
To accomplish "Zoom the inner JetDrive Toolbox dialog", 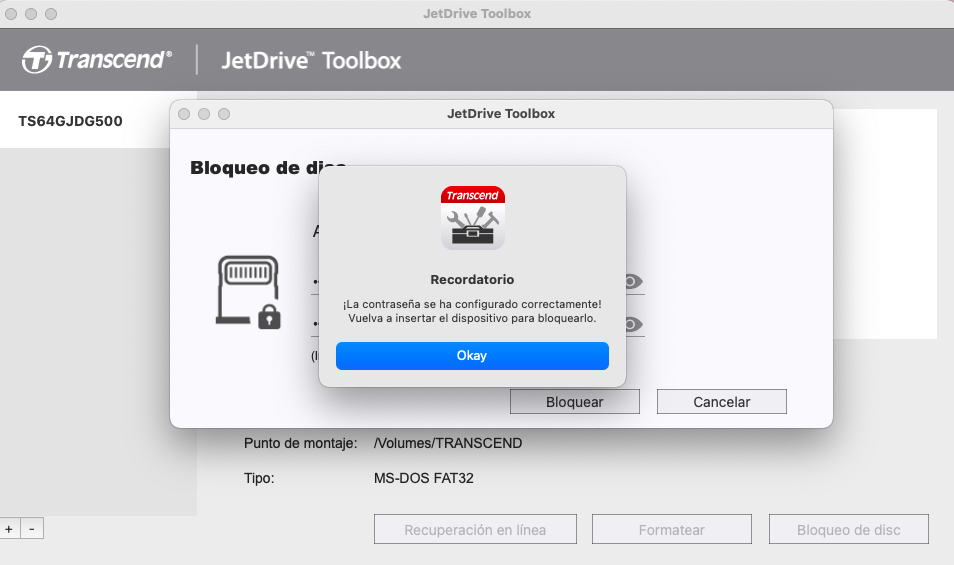I will click(225, 114).
